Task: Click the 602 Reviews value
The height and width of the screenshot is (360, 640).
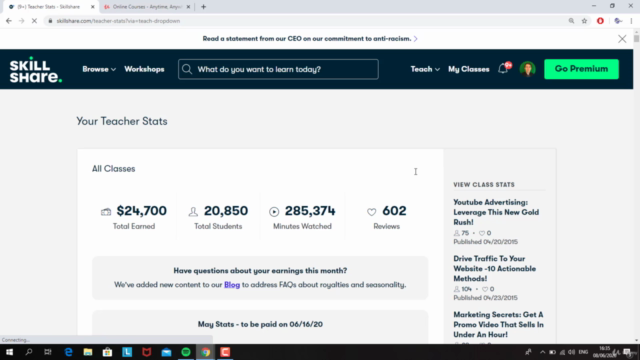Action: 394,211
